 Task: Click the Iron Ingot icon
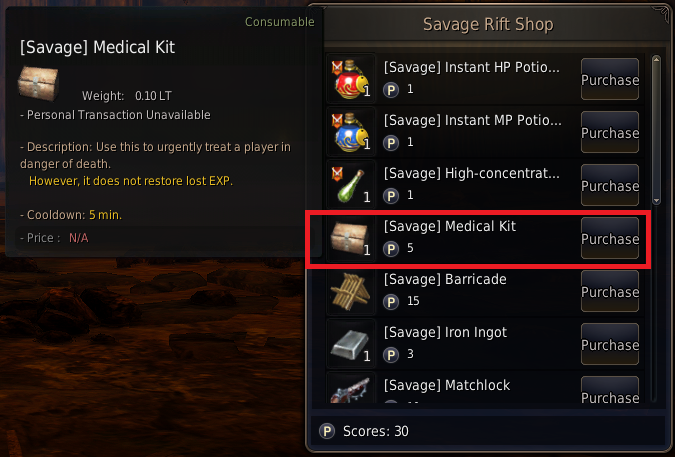pos(351,343)
